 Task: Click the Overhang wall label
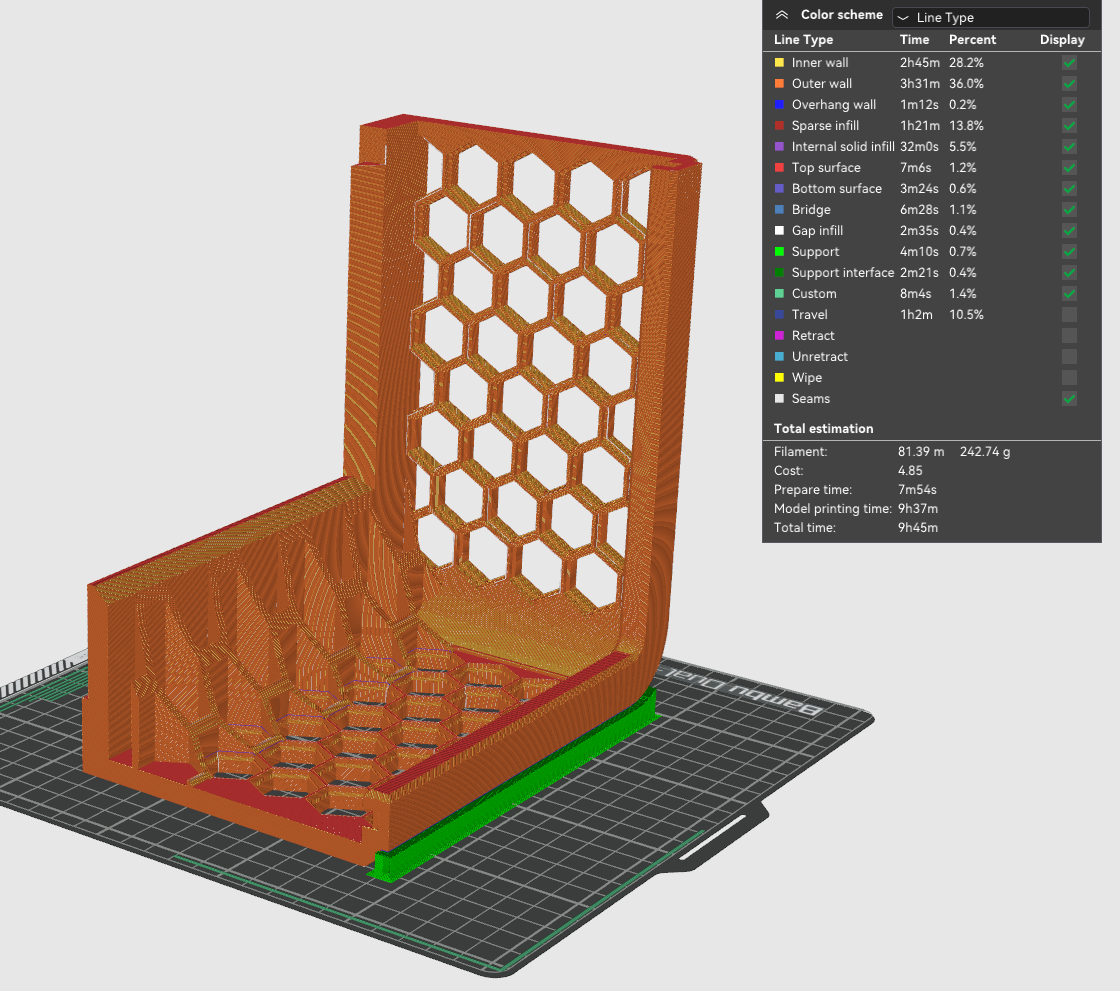pyautogui.click(x=834, y=105)
